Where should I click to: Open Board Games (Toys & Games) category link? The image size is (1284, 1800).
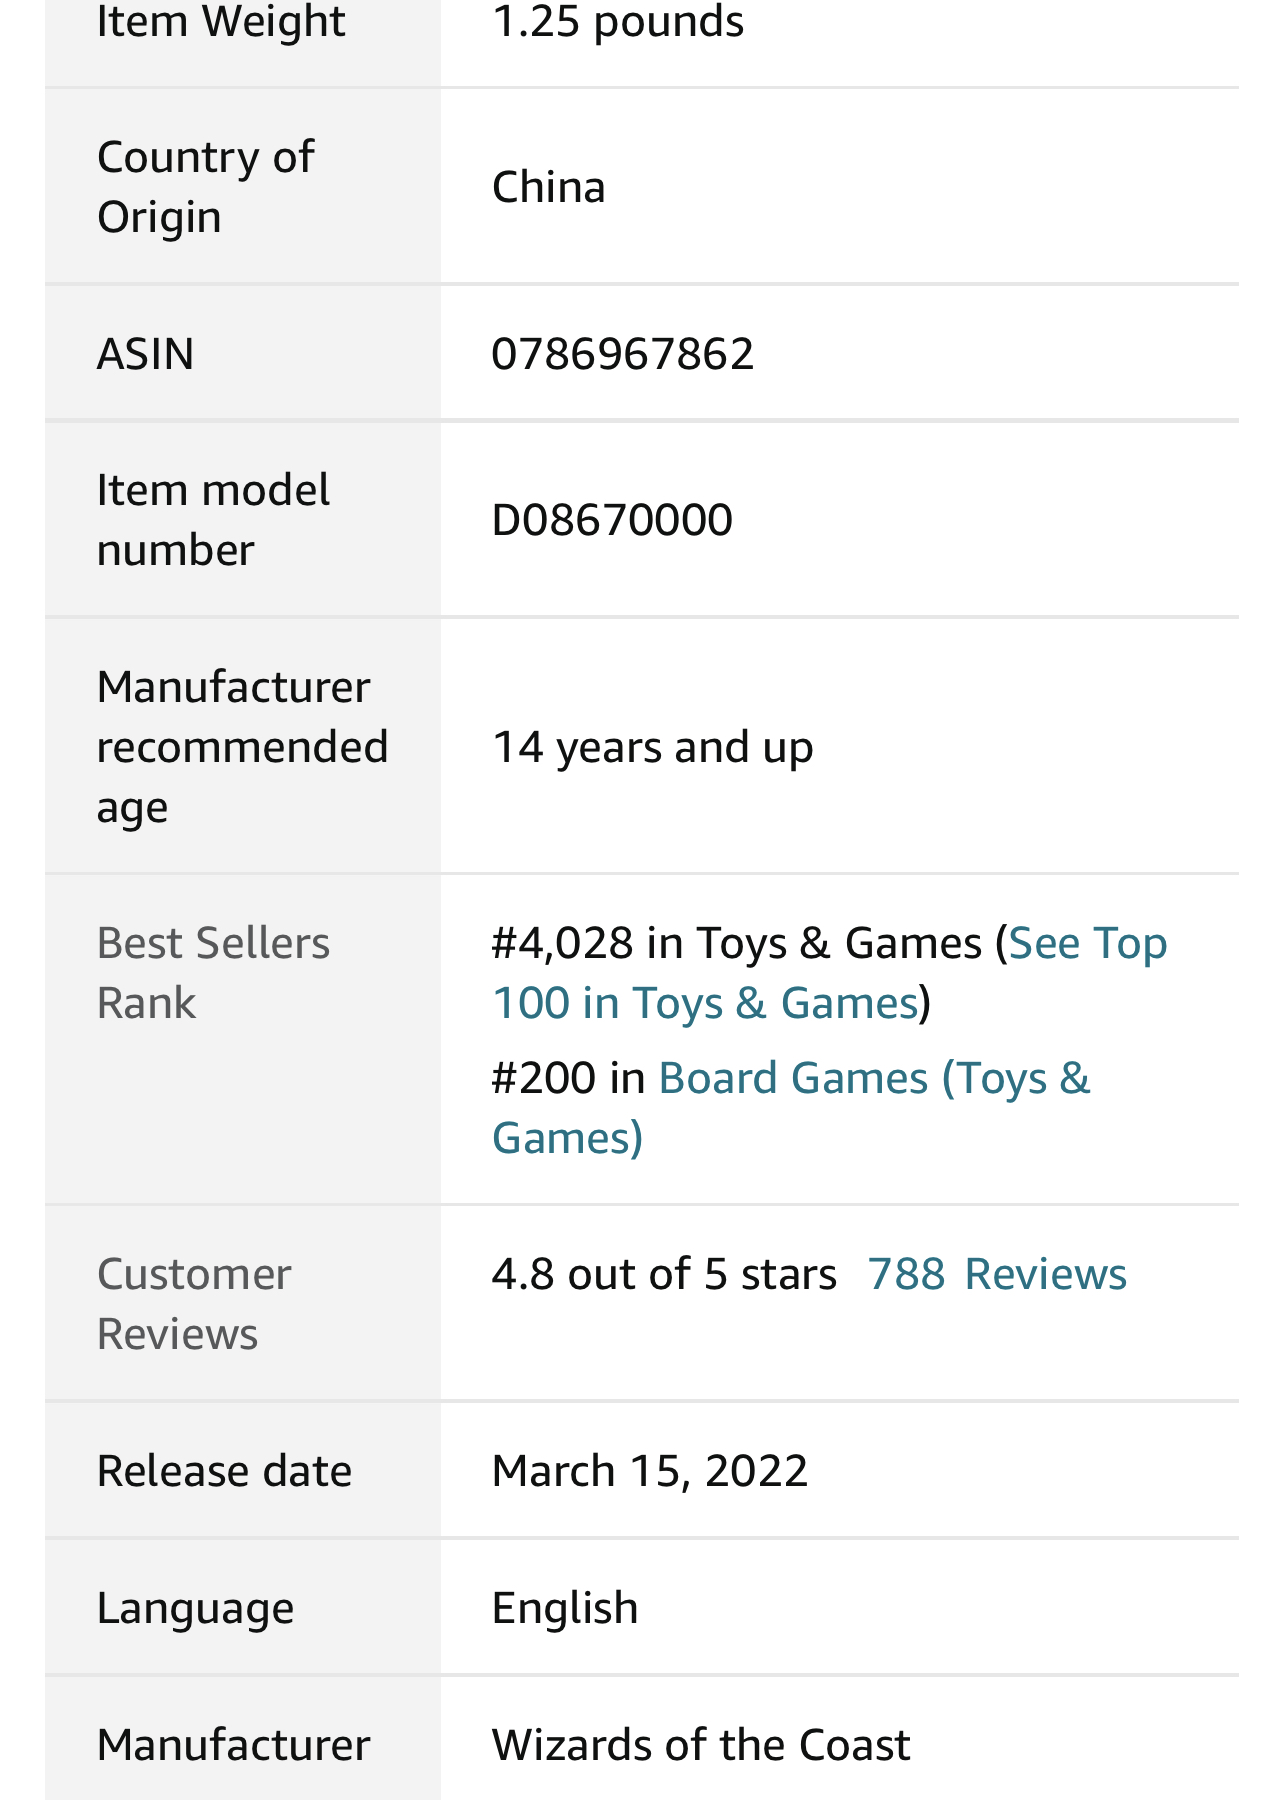(791, 1108)
